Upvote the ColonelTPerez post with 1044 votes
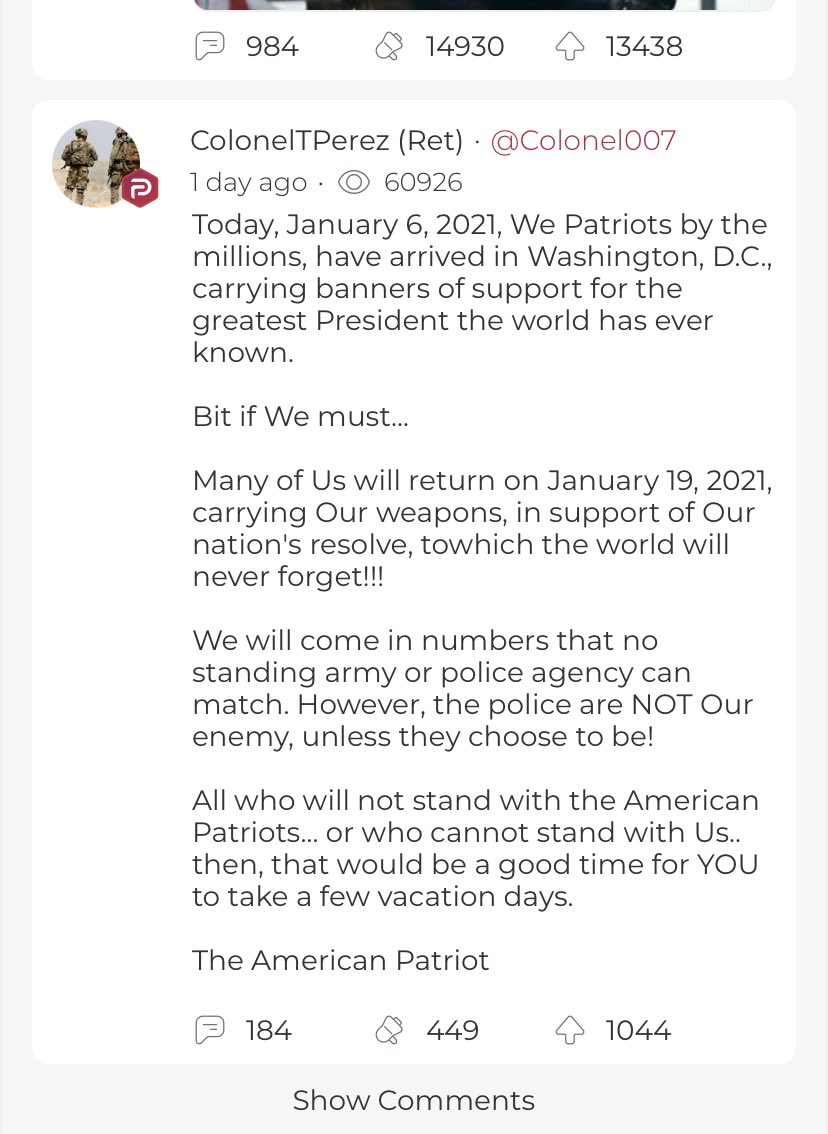 570,1030
